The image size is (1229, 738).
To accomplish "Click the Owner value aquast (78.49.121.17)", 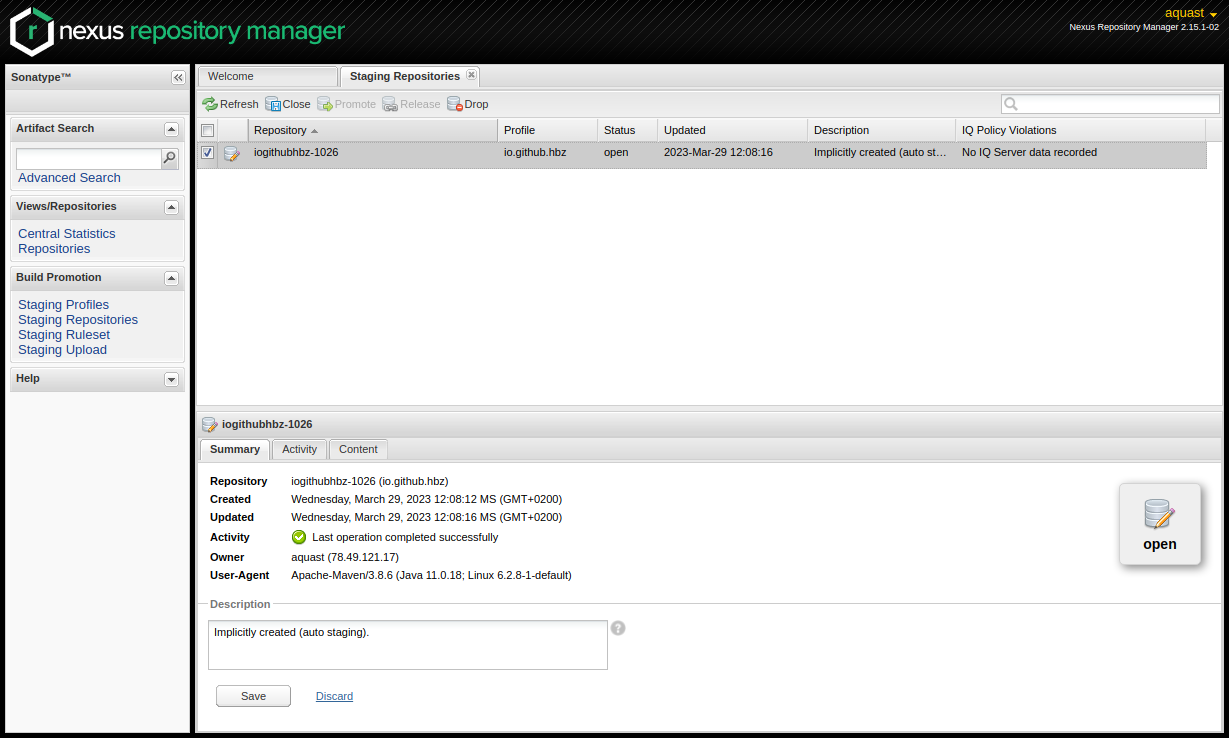I will tap(345, 557).
